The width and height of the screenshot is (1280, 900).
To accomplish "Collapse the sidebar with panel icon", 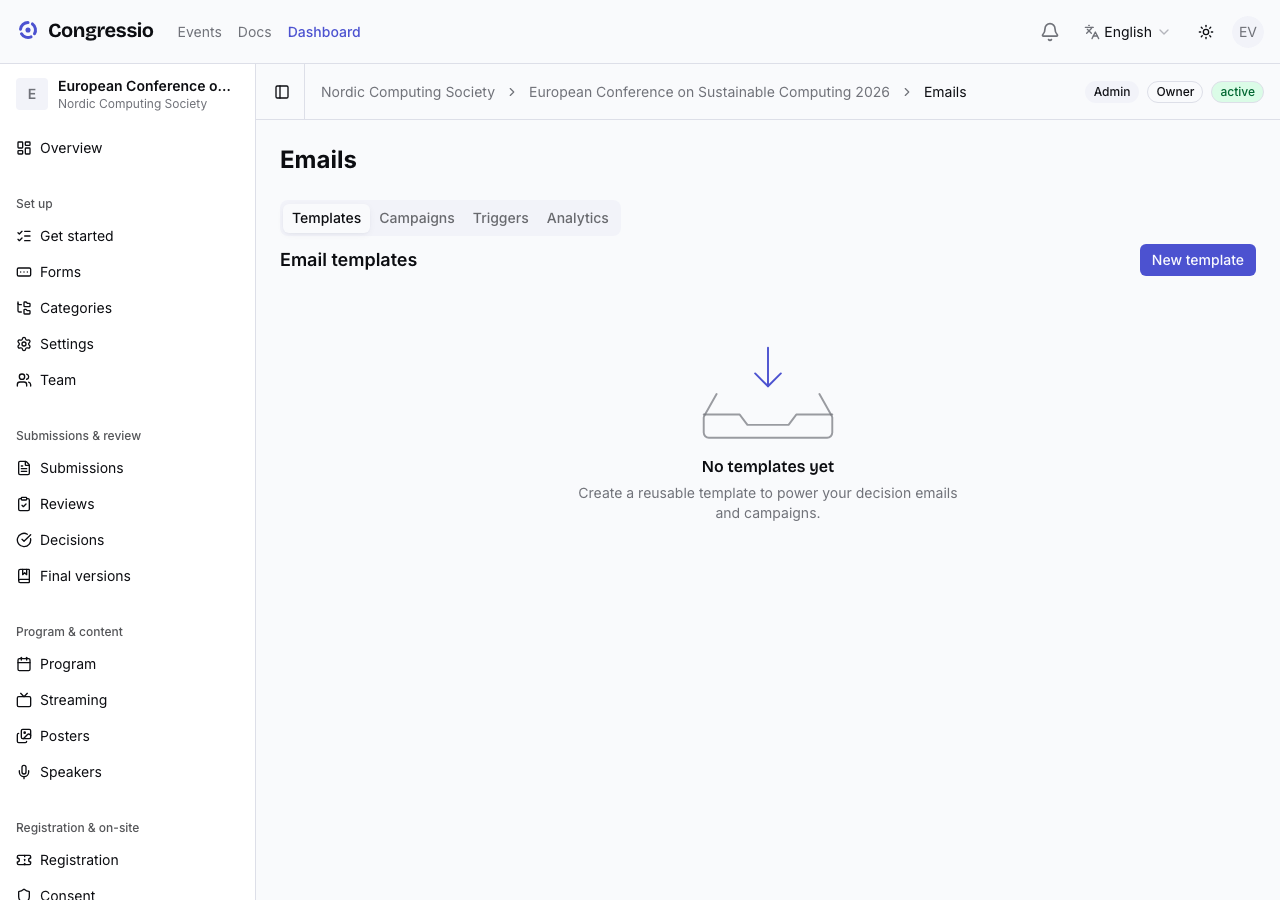I will [282, 92].
